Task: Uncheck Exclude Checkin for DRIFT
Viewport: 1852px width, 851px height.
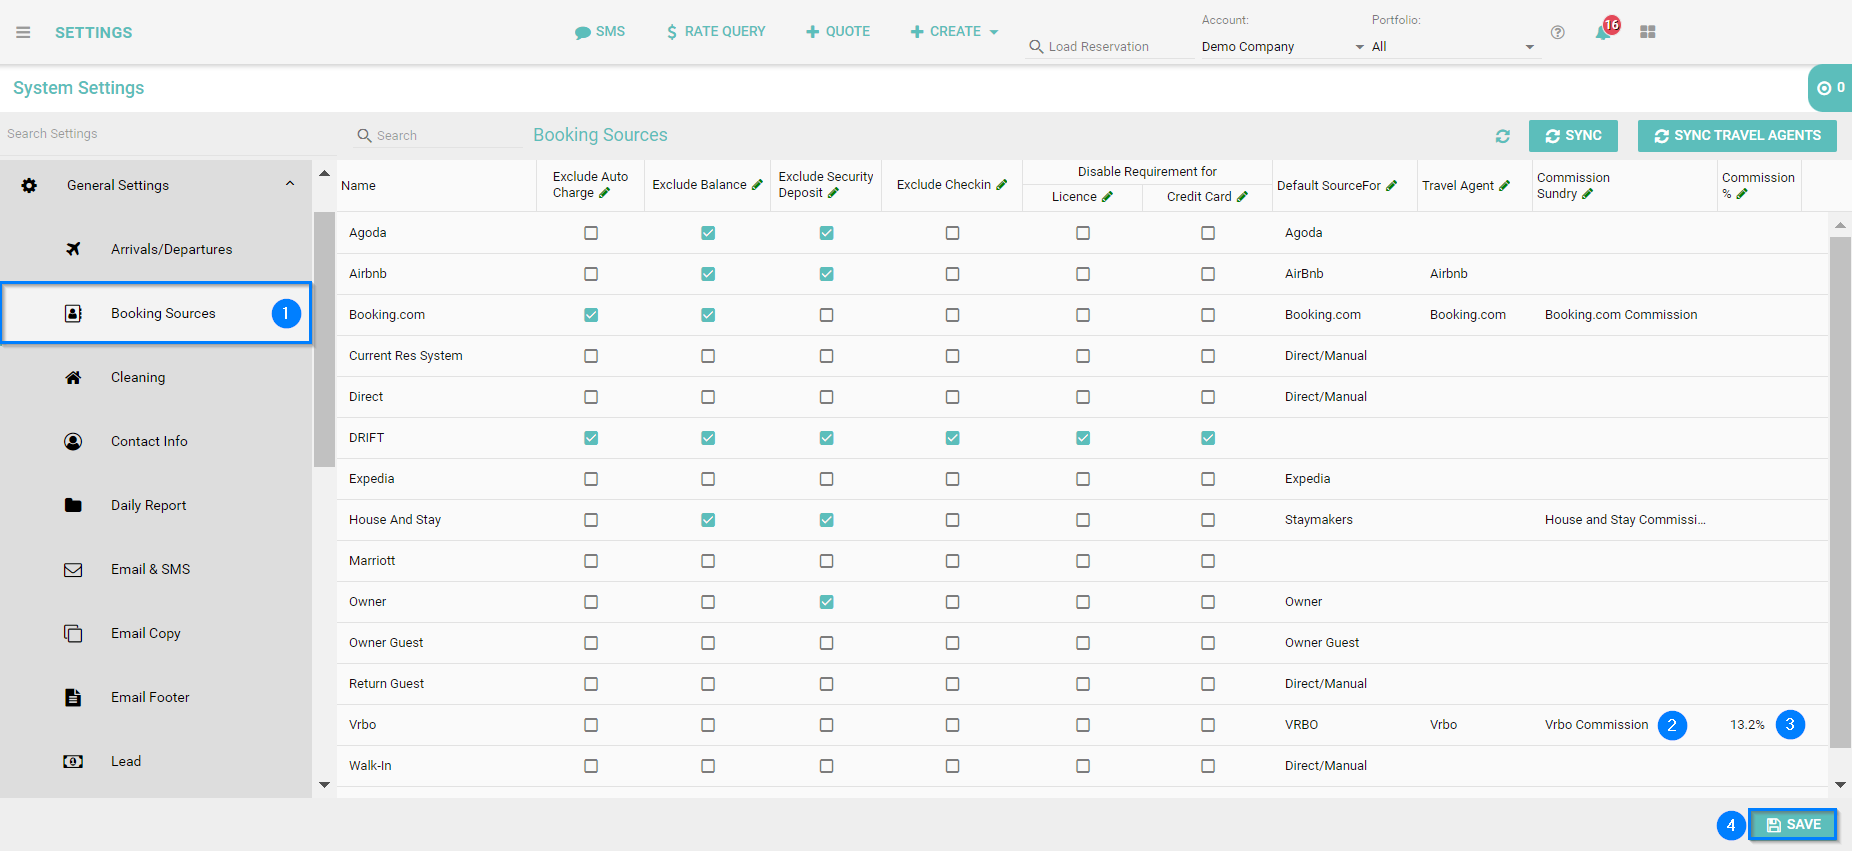Action: coord(952,438)
